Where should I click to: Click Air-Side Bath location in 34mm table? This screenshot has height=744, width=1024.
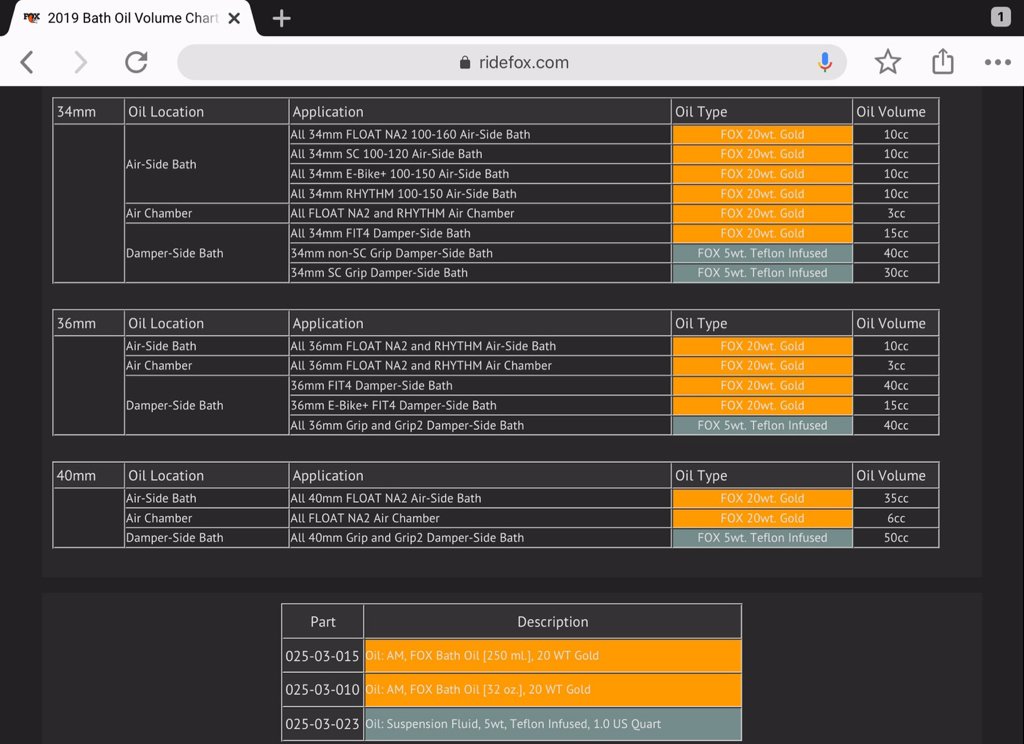pyautogui.click(x=161, y=164)
